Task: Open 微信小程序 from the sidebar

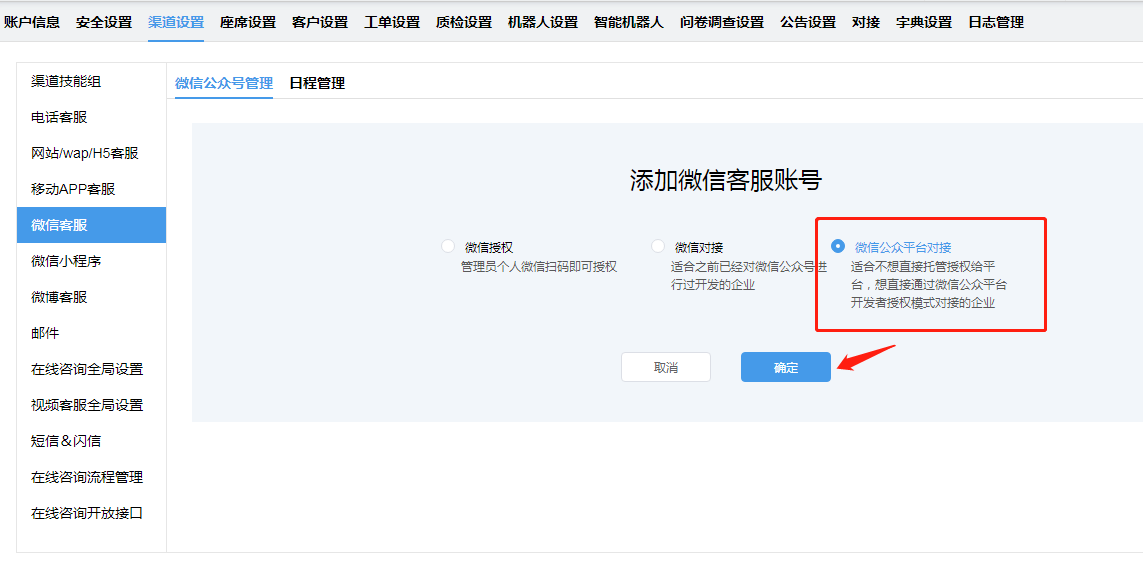Action: tap(92, 261)
